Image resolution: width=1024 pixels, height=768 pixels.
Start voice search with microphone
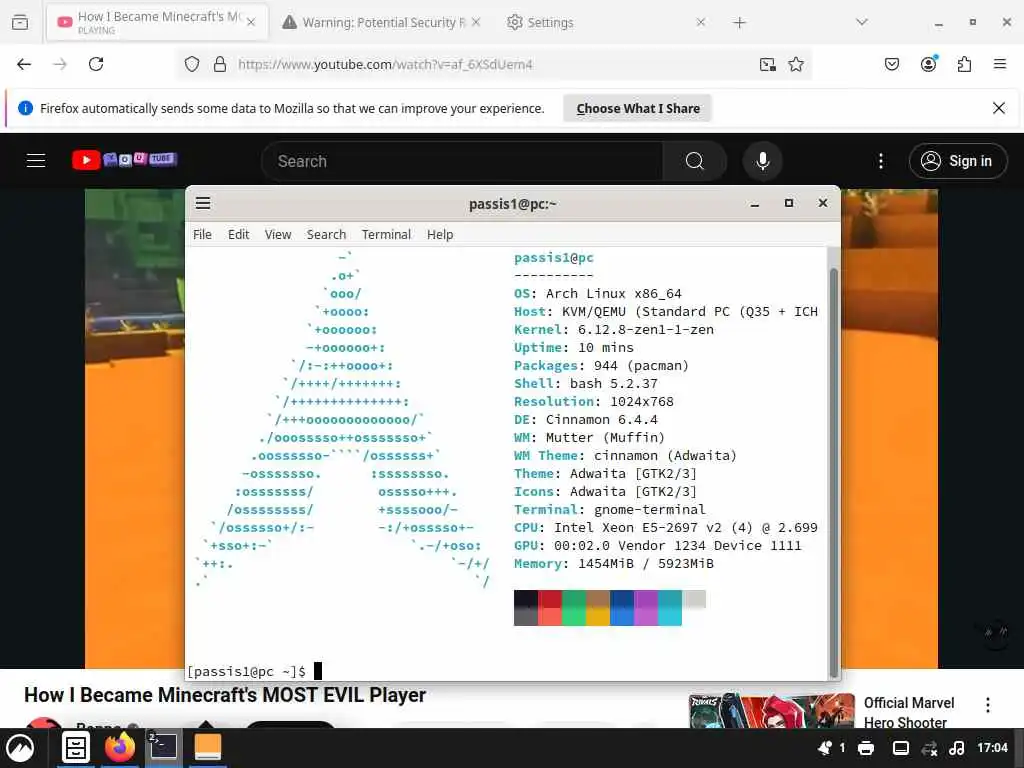[762, 161]
